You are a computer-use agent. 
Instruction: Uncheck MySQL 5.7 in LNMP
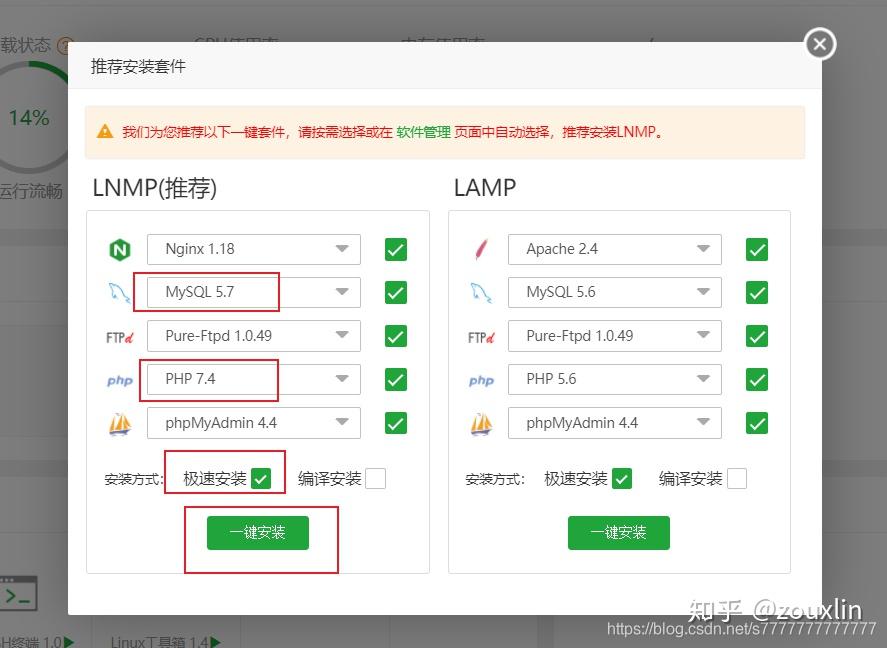pos(396,292)
